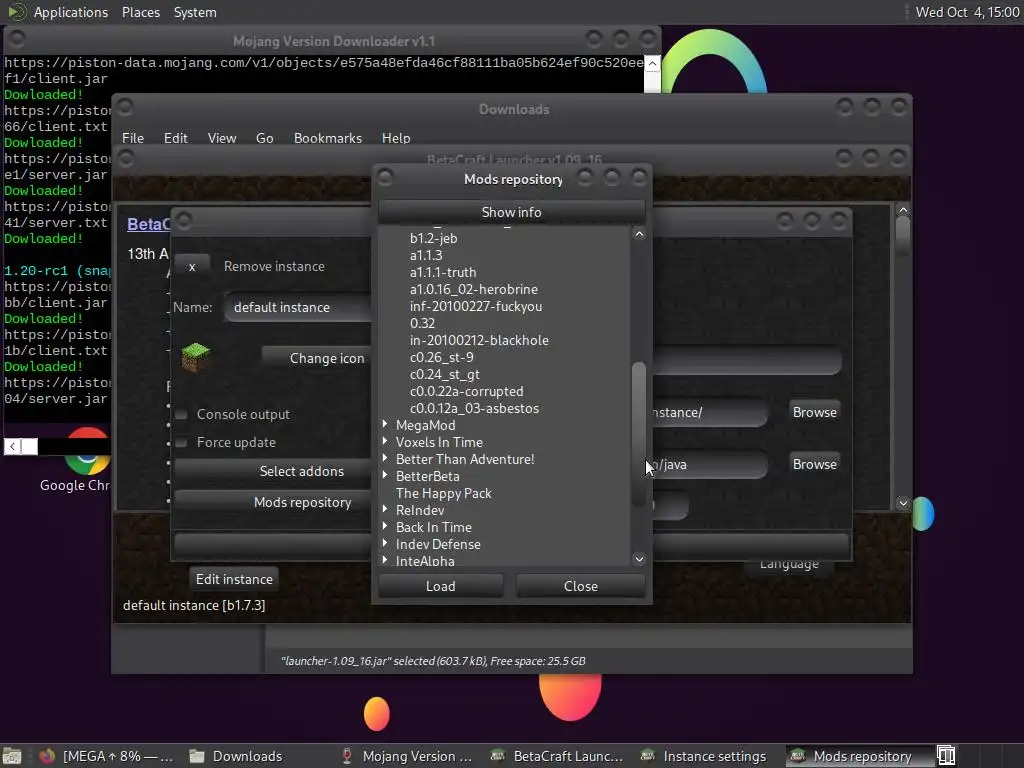Click the x Remove instance button
Viewport: 1024px width, 768px height.
point(192,266)
